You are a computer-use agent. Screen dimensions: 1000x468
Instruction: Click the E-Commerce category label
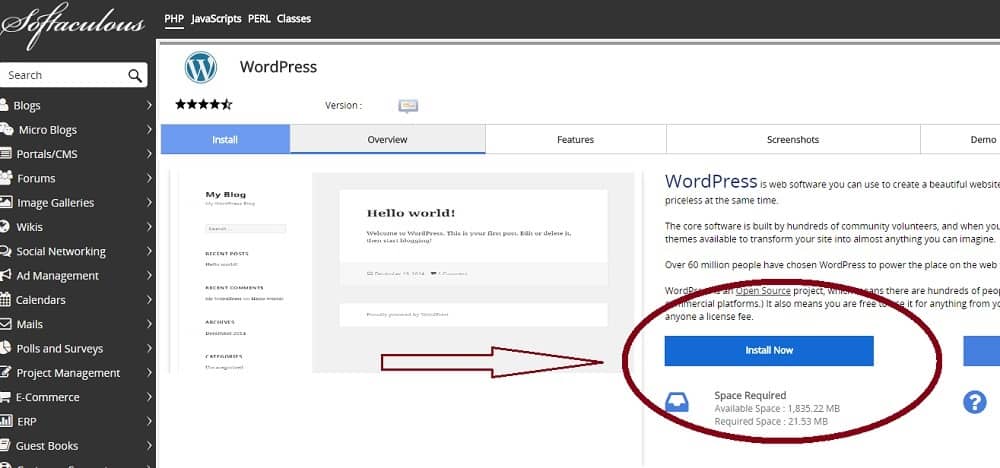(48, 397)
